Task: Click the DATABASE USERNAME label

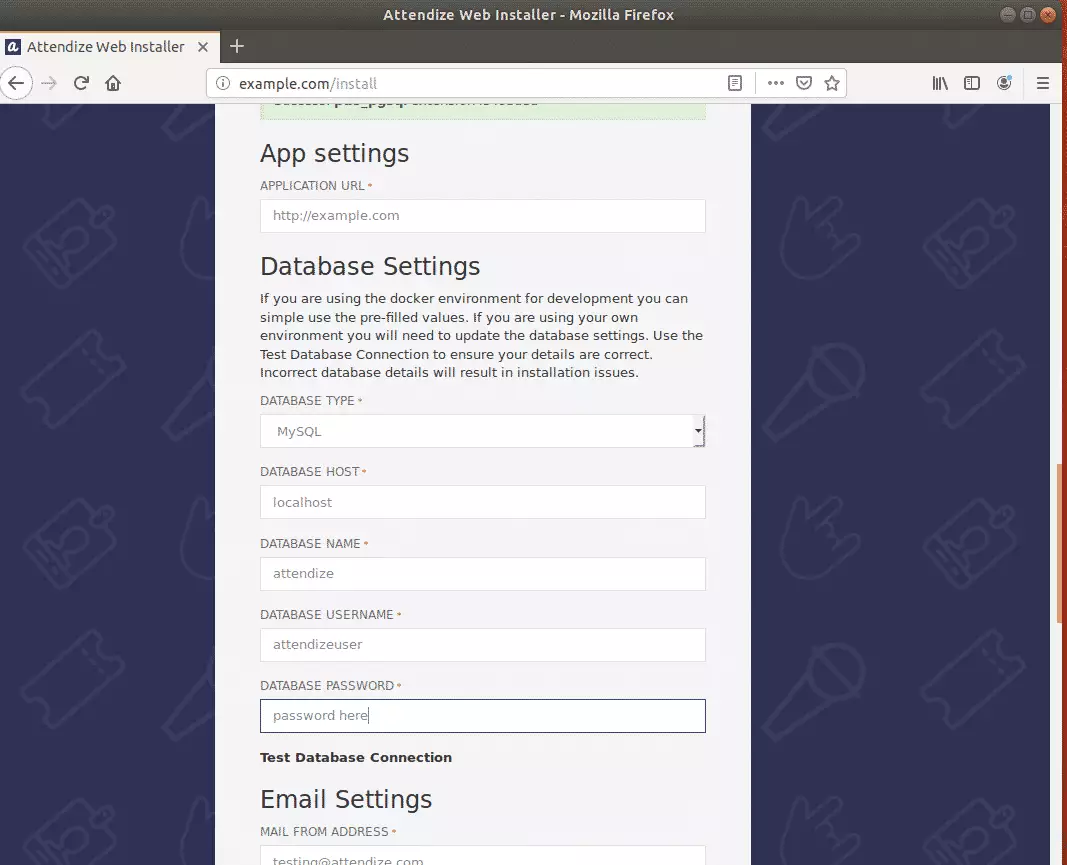Action: pyautogui.click(x=327, y=615)
